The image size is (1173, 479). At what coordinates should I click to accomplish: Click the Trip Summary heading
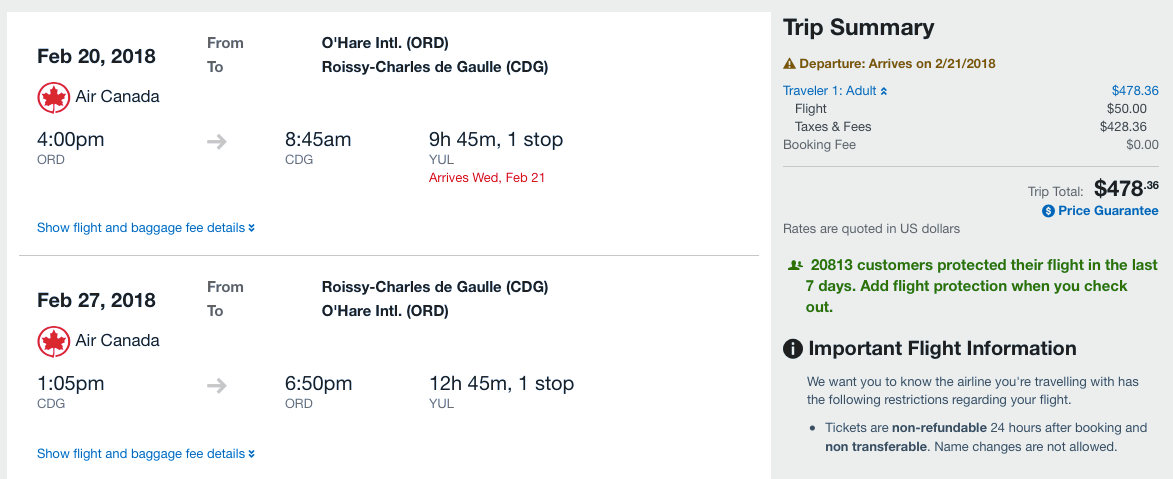pyautogui.click(x=858, y=28)
